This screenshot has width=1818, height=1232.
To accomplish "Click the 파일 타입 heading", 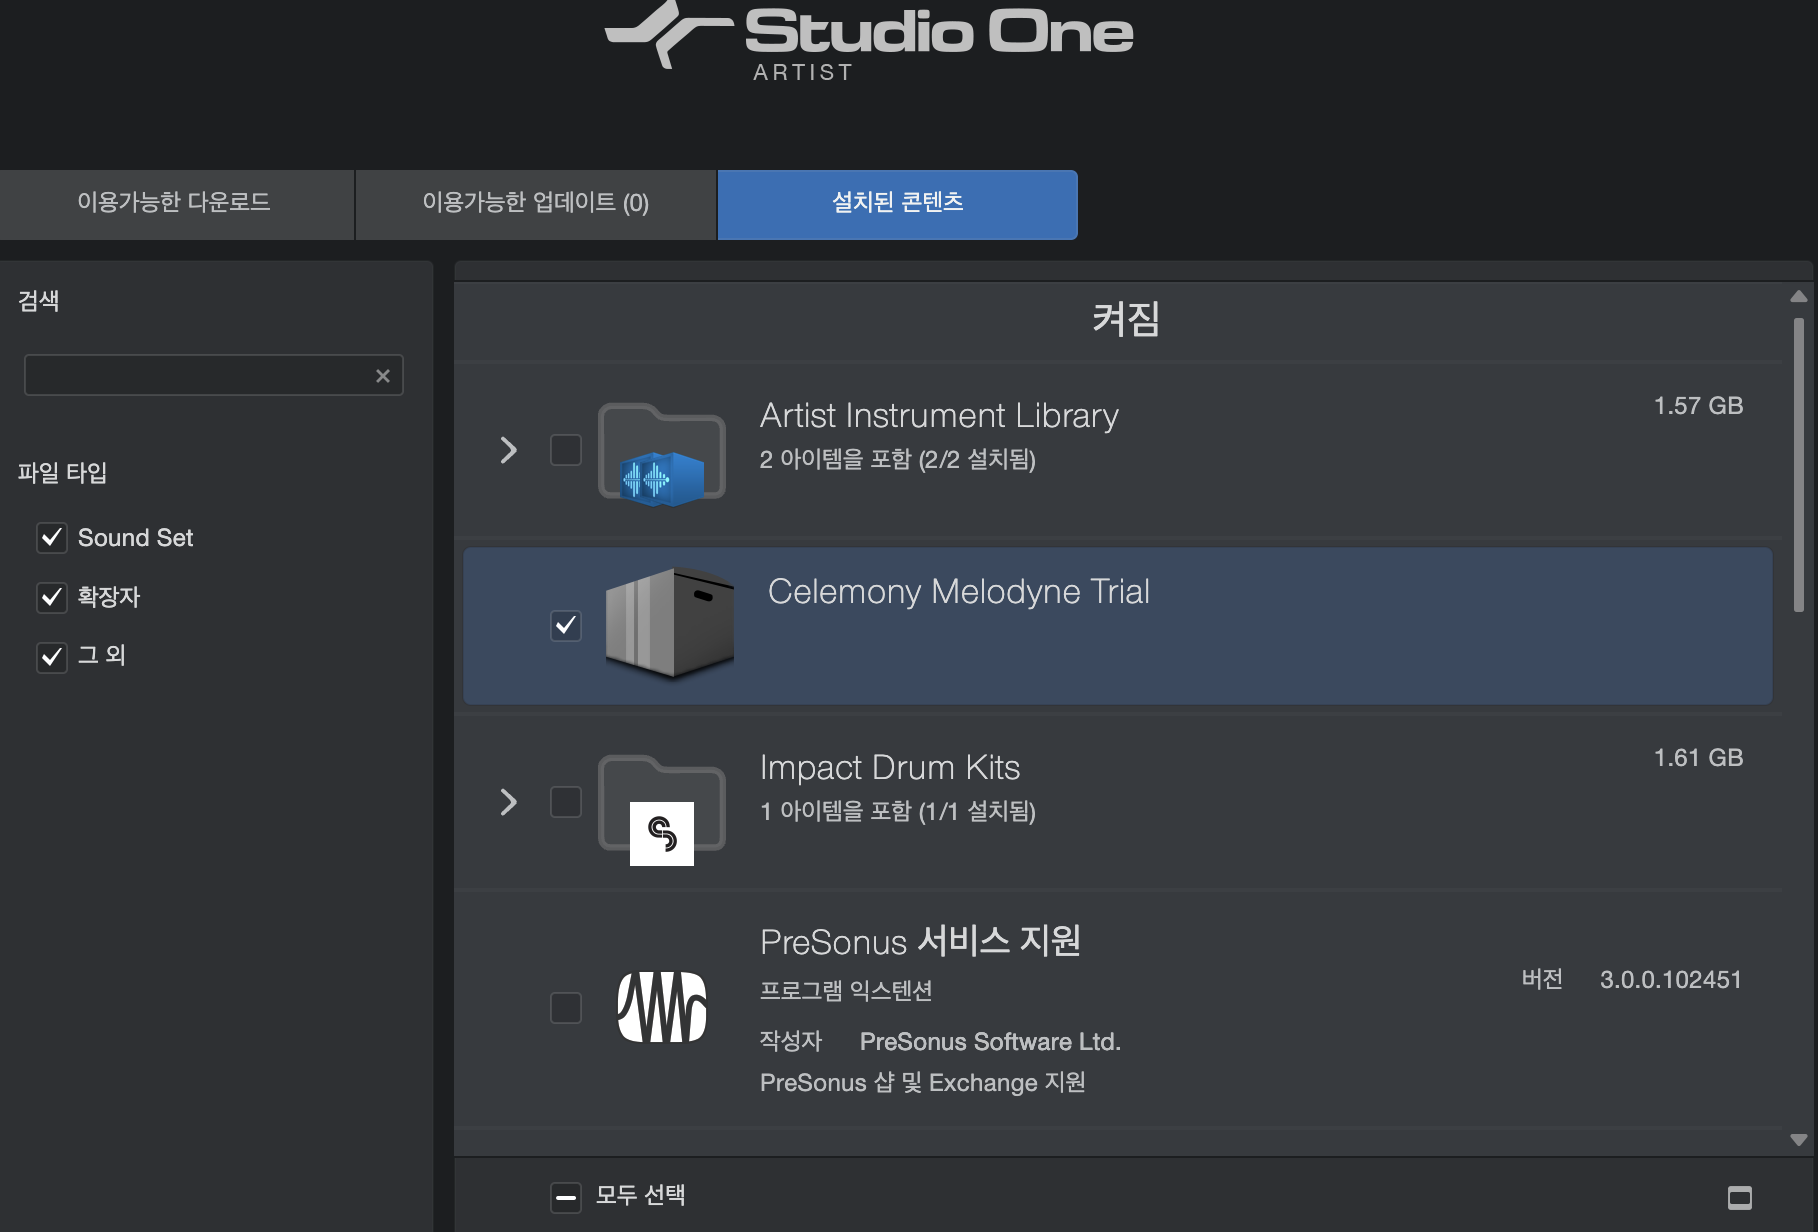I will [62, 473].
